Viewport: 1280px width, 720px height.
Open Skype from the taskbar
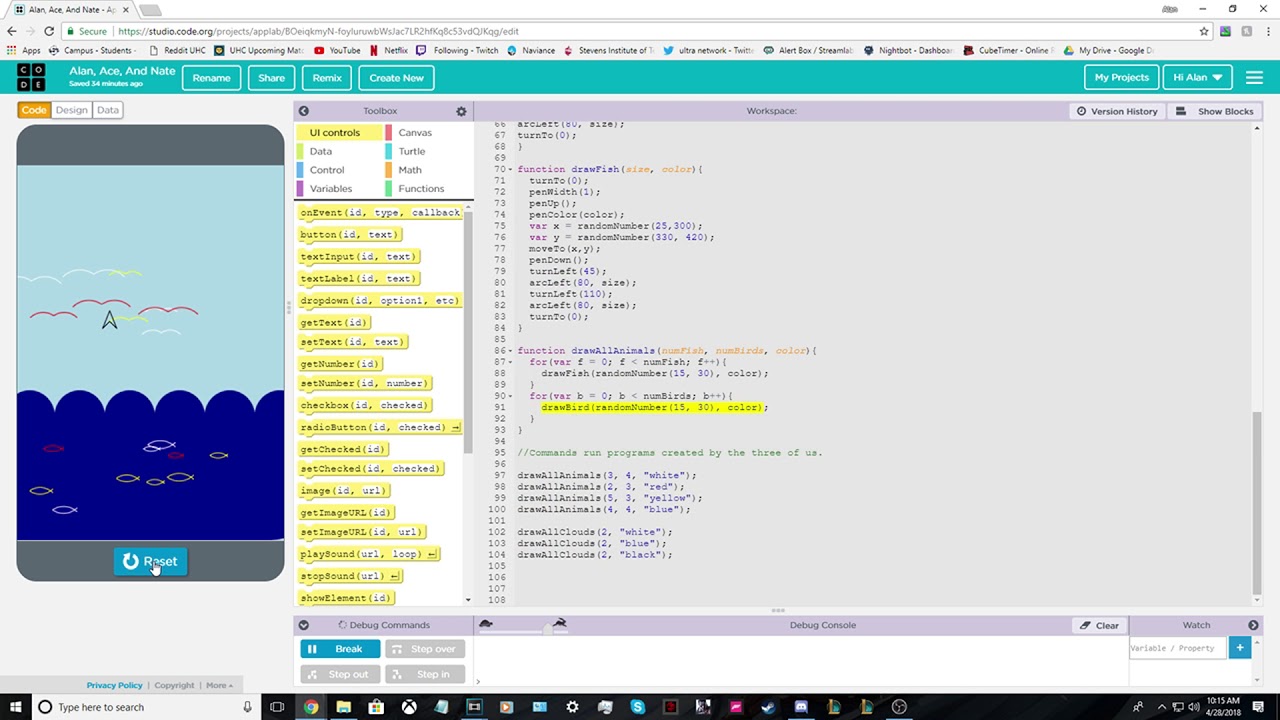[637, 707]
